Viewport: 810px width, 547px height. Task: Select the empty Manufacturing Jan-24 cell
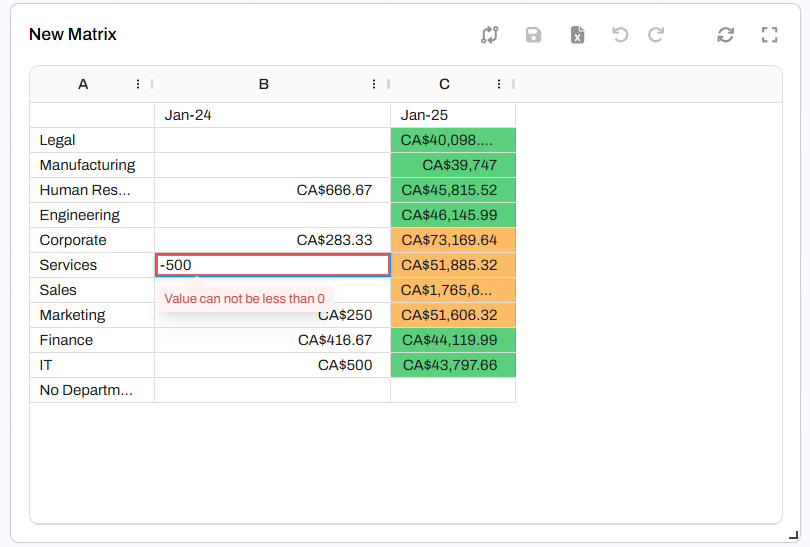pos(272,165)
